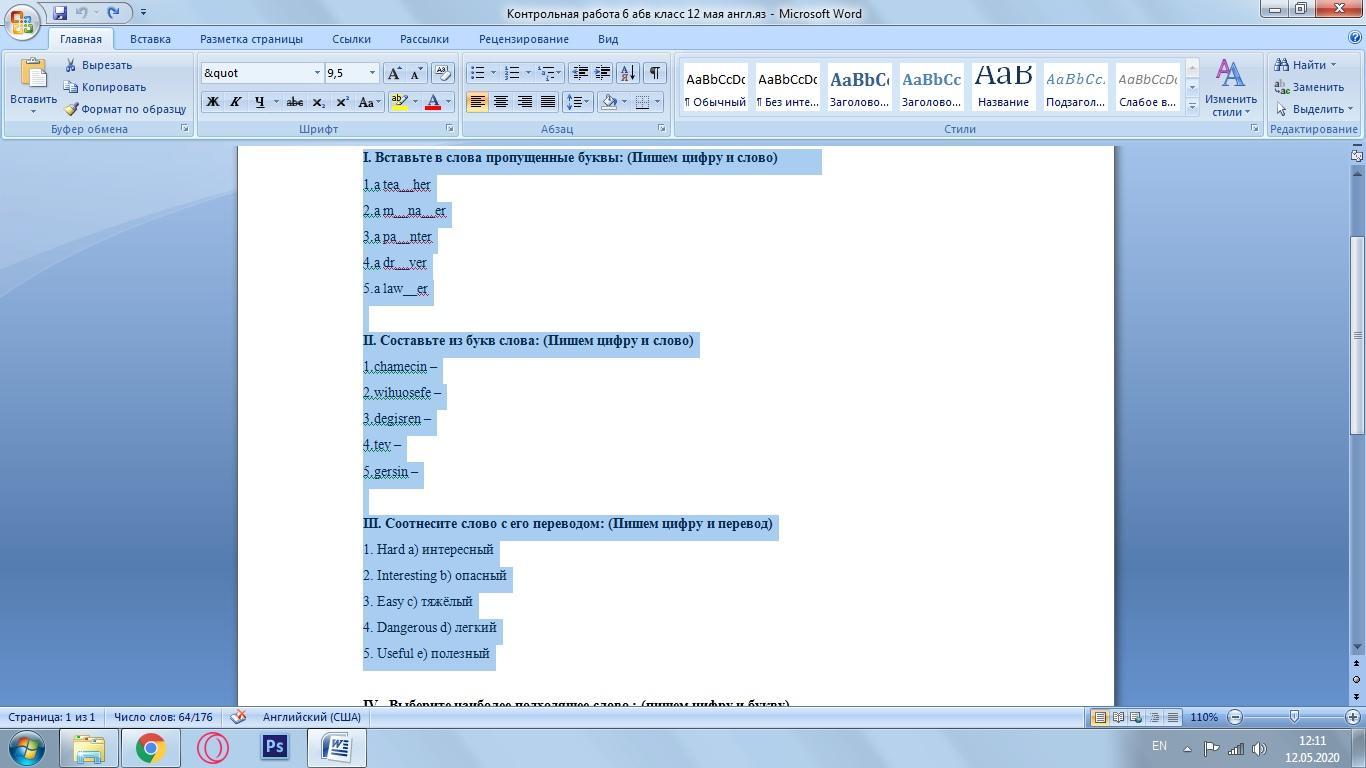
Task: Click the spell check icon in status bar
Action: click(238, 717)
